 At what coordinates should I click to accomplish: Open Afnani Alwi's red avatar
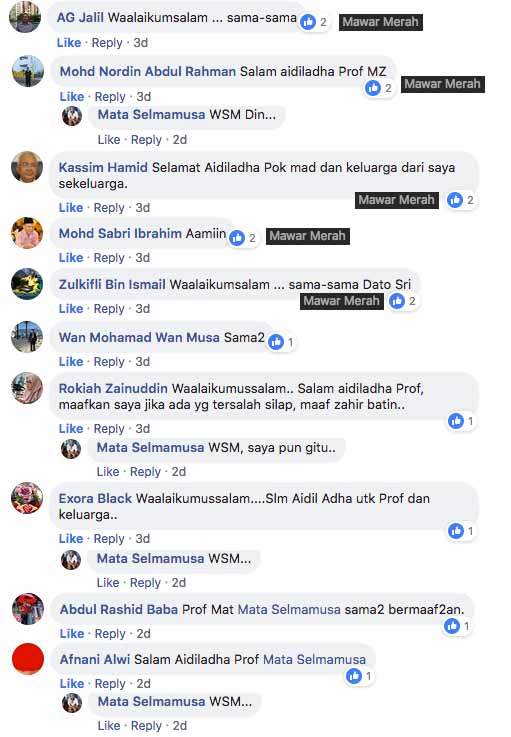pyautogui.click(x=28, y=659)
